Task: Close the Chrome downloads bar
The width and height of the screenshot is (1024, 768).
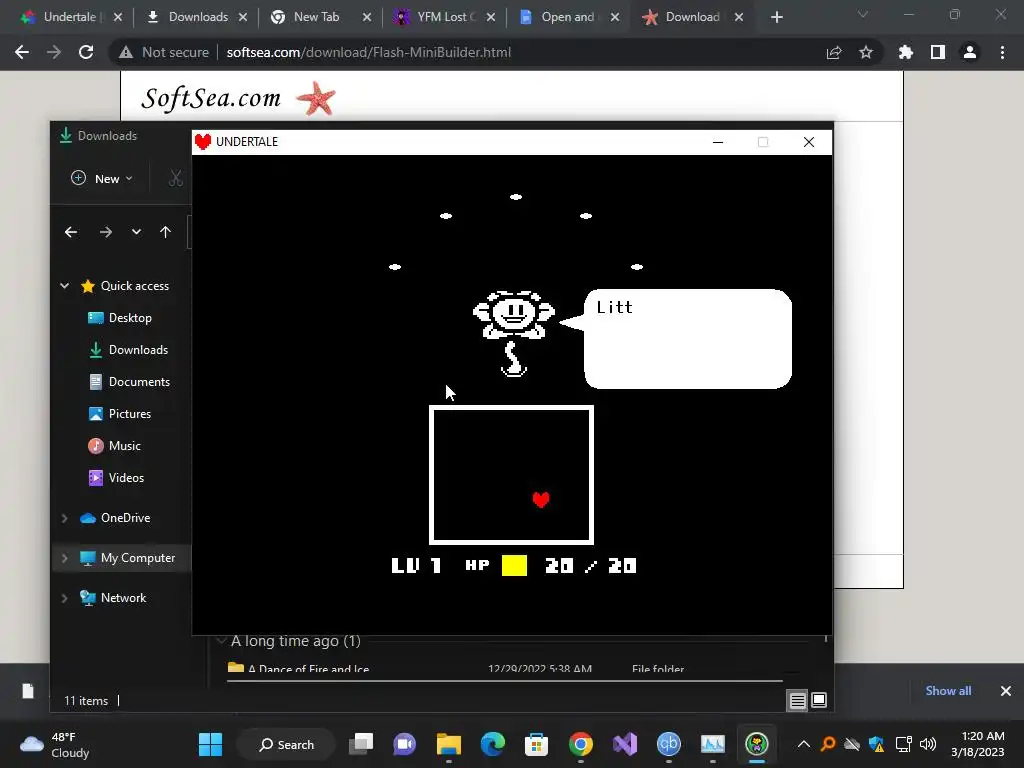Action: (x=1006, y=691)
